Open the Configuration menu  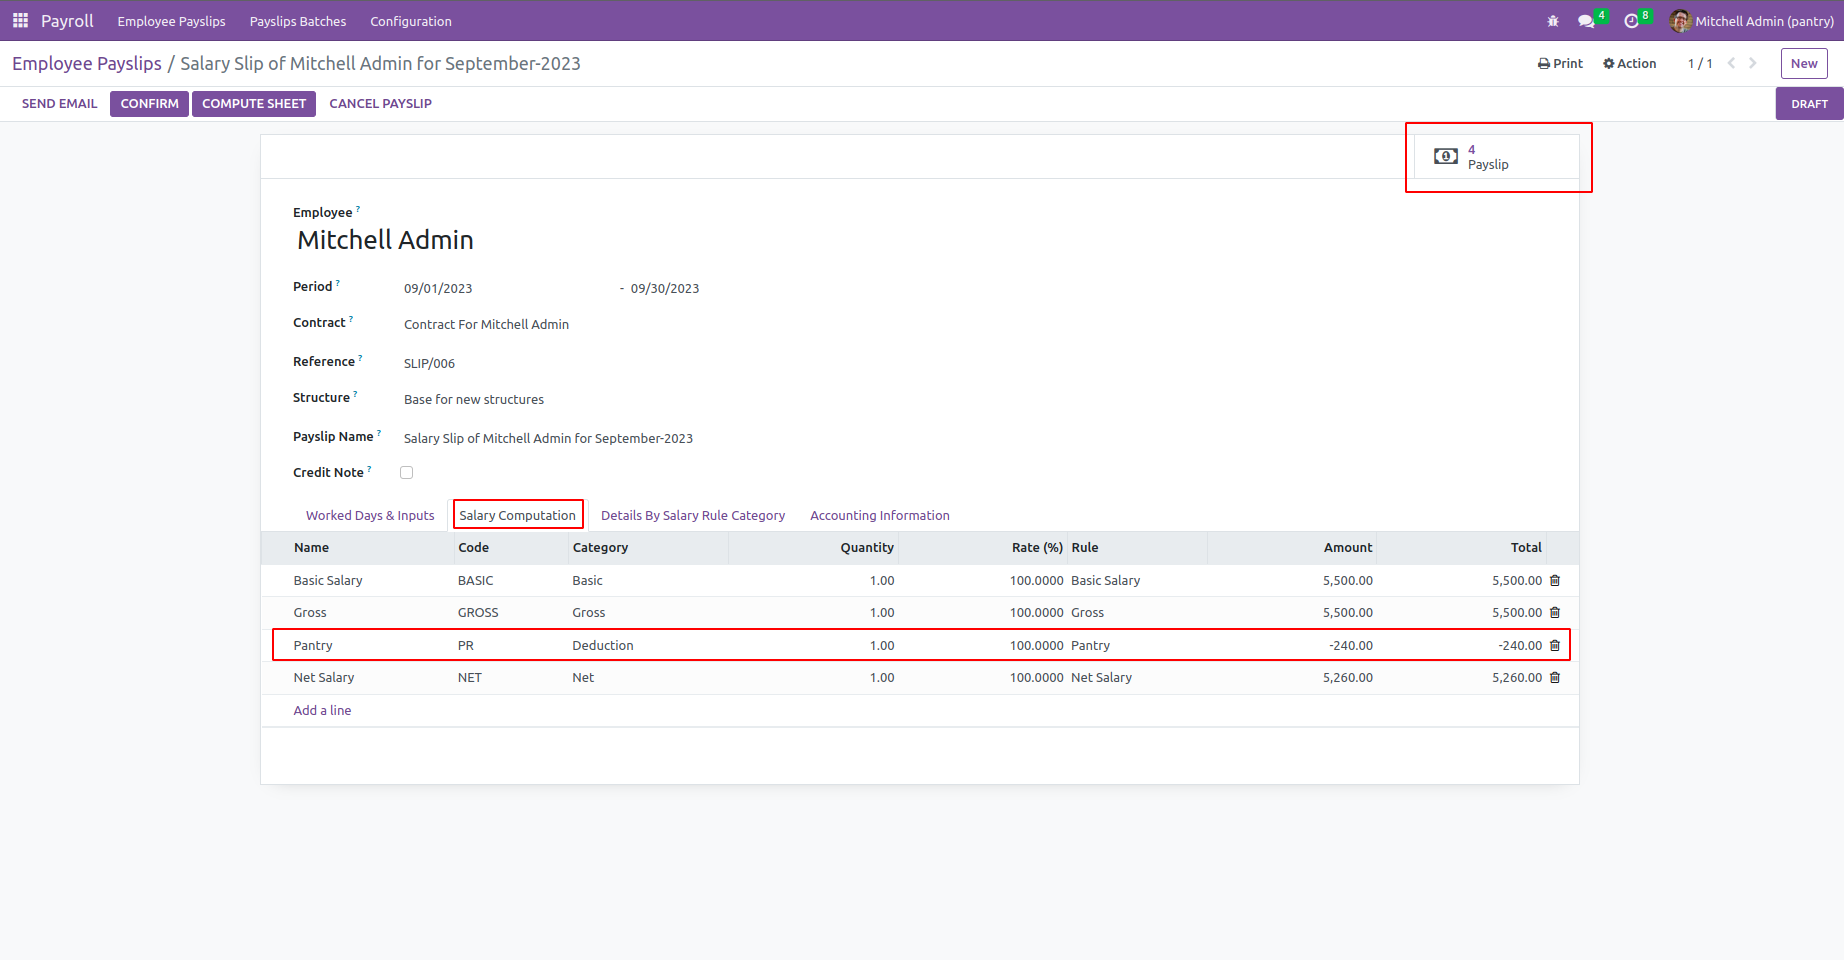pyautogui.click(x=410, y=21)
